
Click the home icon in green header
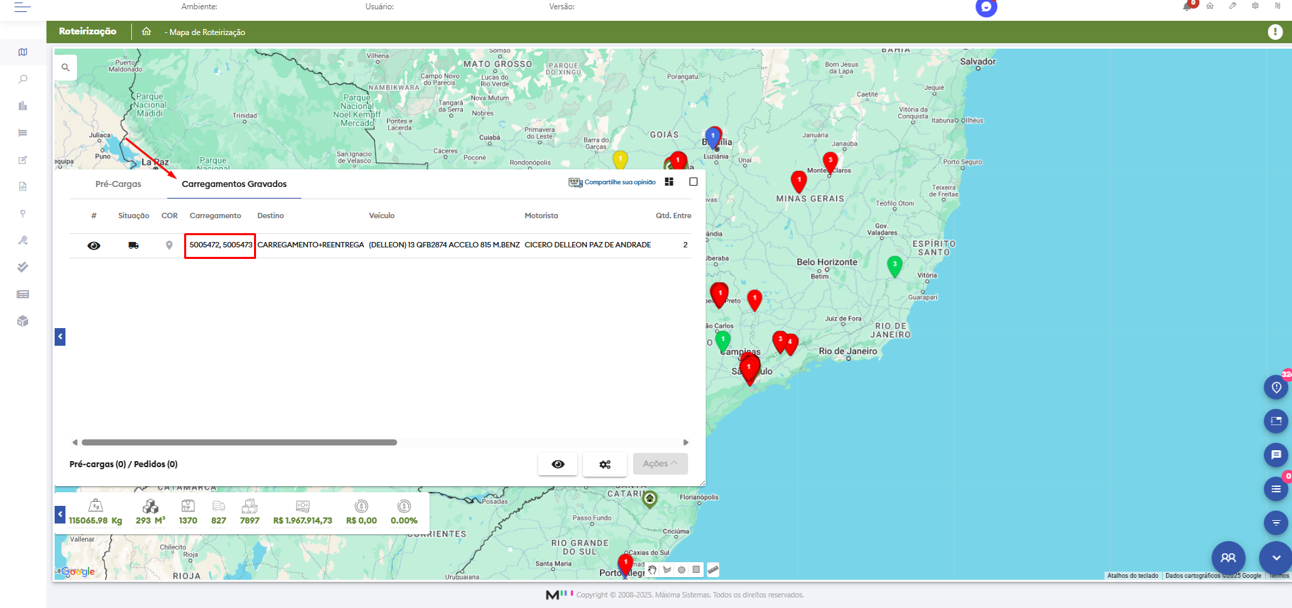pos(146,32)
